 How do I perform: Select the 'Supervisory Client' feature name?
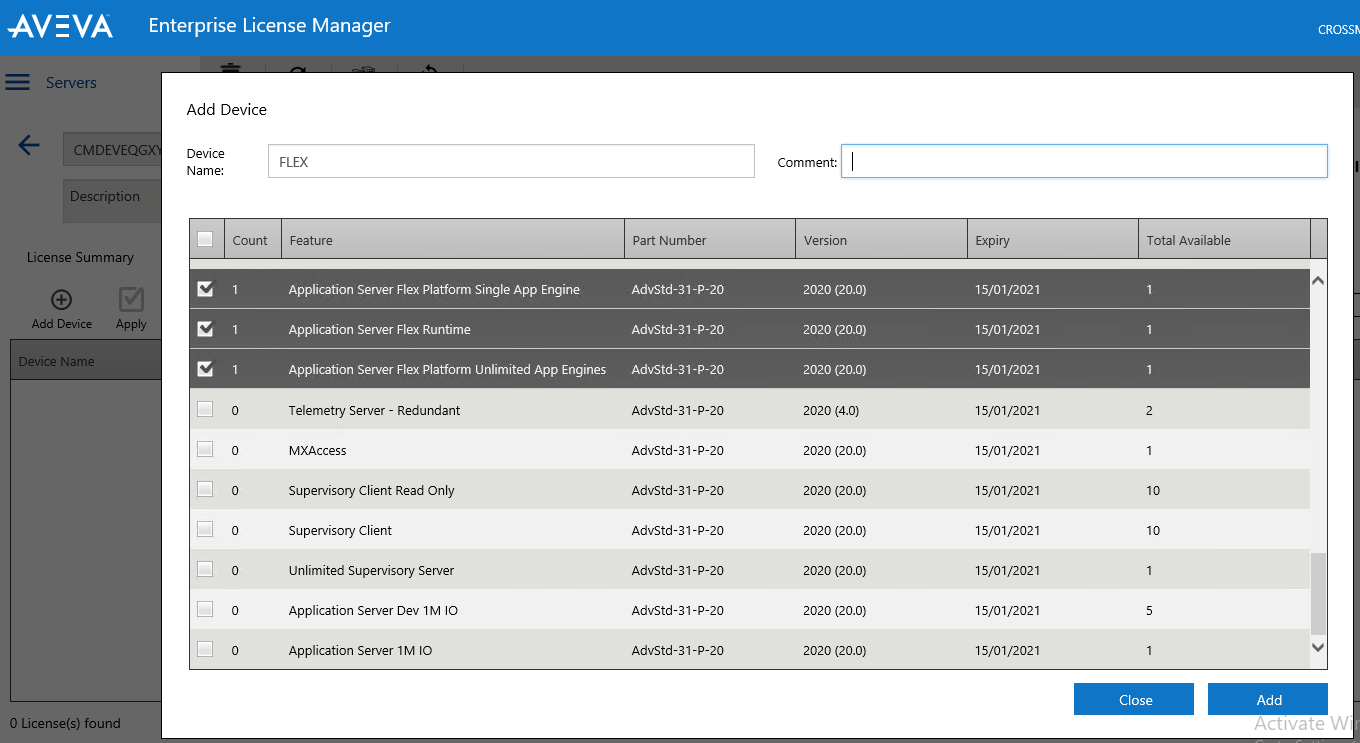(340, 530)
